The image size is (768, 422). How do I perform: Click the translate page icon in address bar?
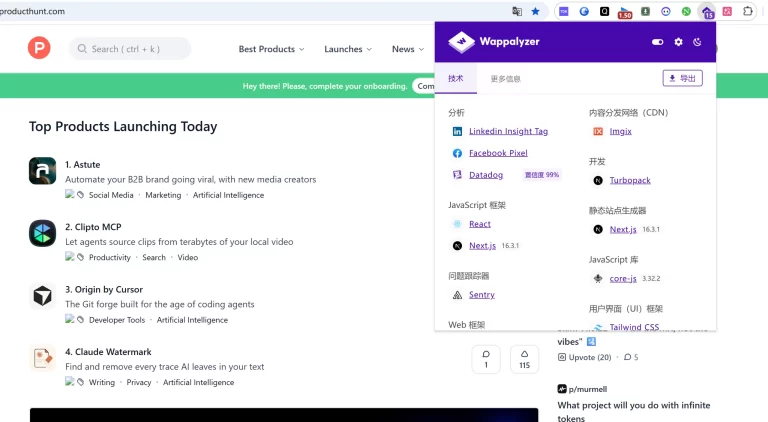[x=517, y=11]
